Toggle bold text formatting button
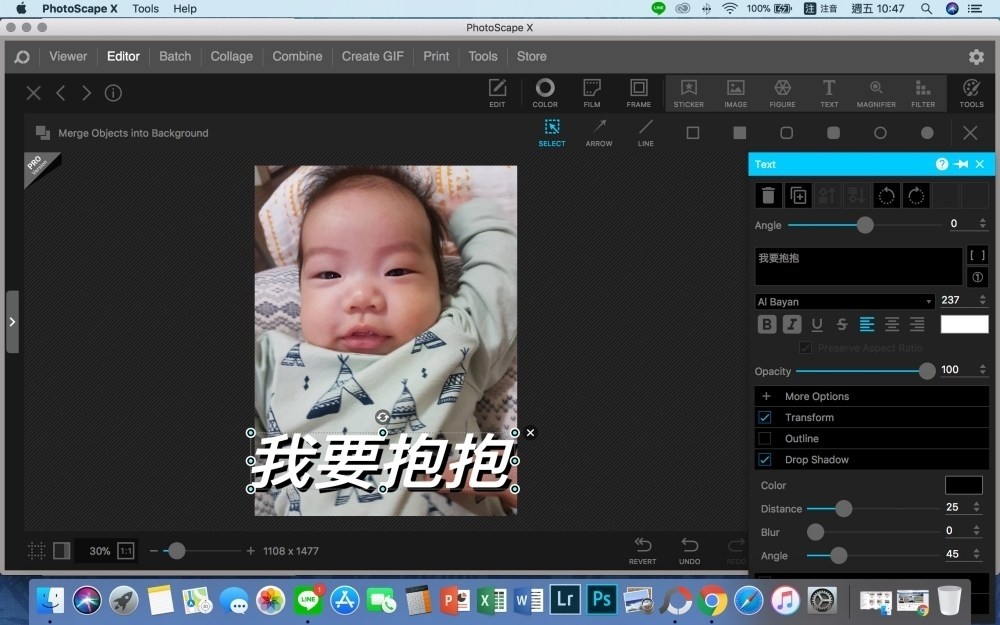 767,324
